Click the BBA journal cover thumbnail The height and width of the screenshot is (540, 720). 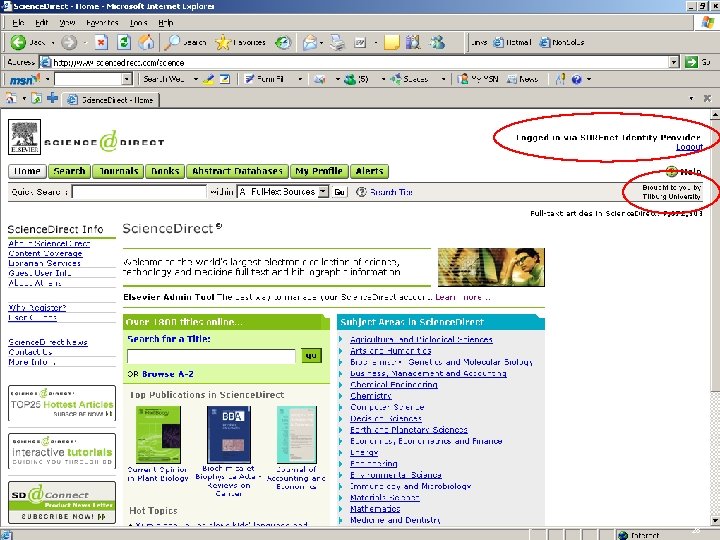tap(229, 434)
